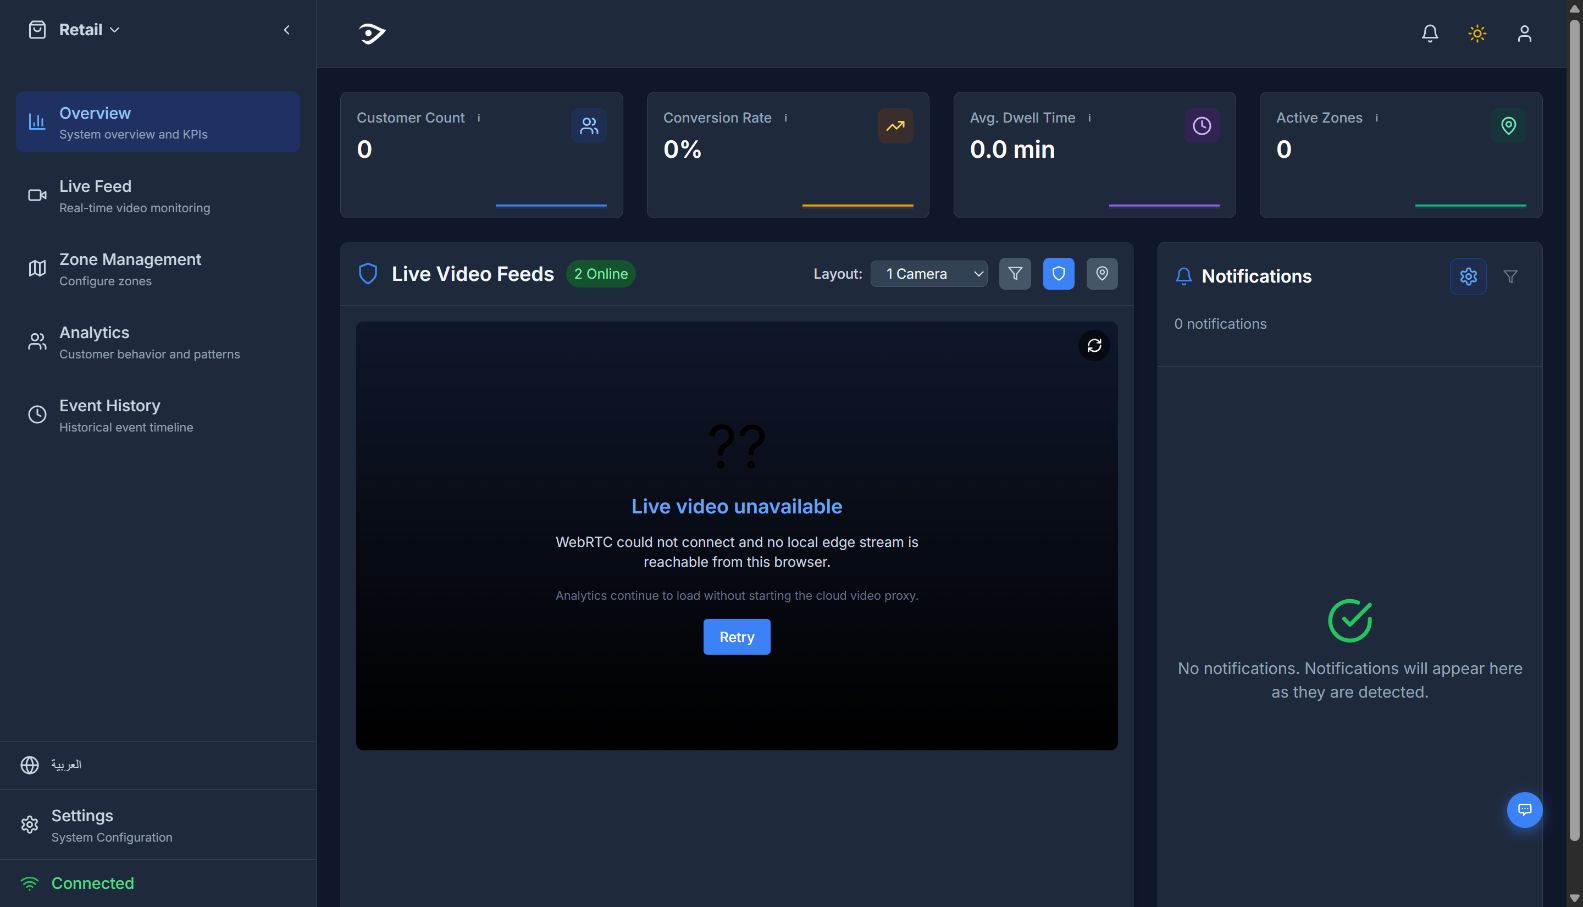Open Settings system configuration
This screenshot has width=1583, height=907.
(158, 825)
